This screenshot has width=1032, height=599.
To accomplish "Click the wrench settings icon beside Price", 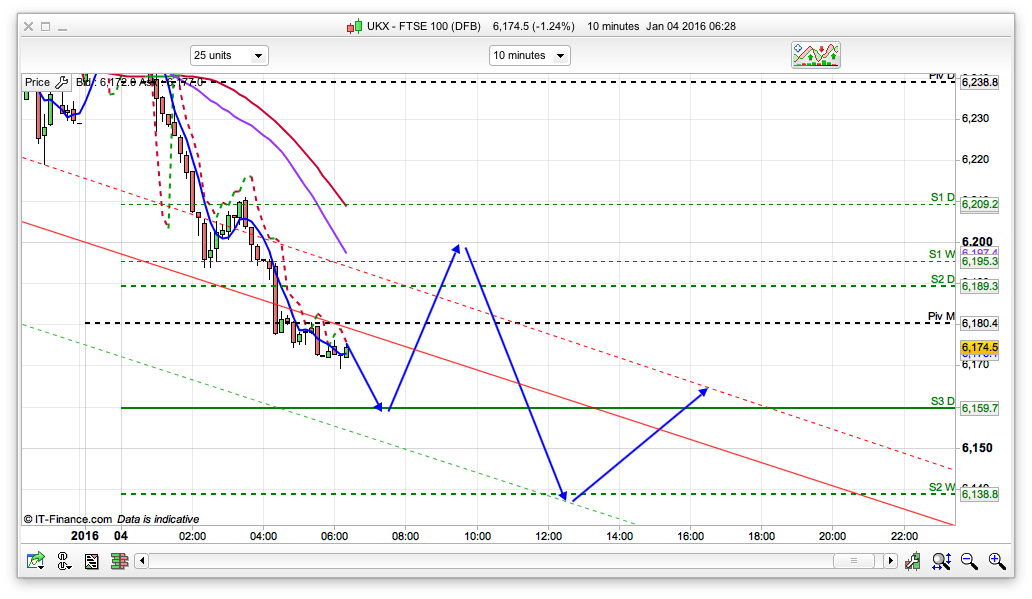I will tap(60, 82).
